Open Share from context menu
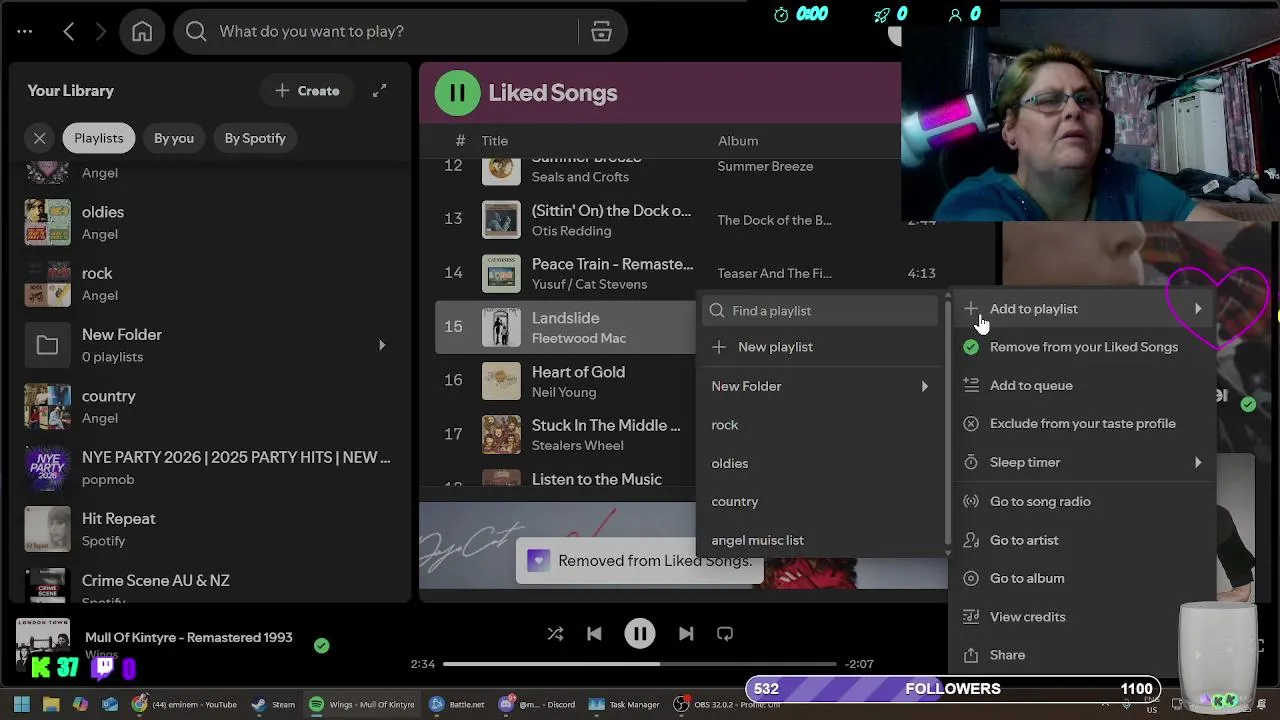The image size is (1280, 720). point(1084,655)
